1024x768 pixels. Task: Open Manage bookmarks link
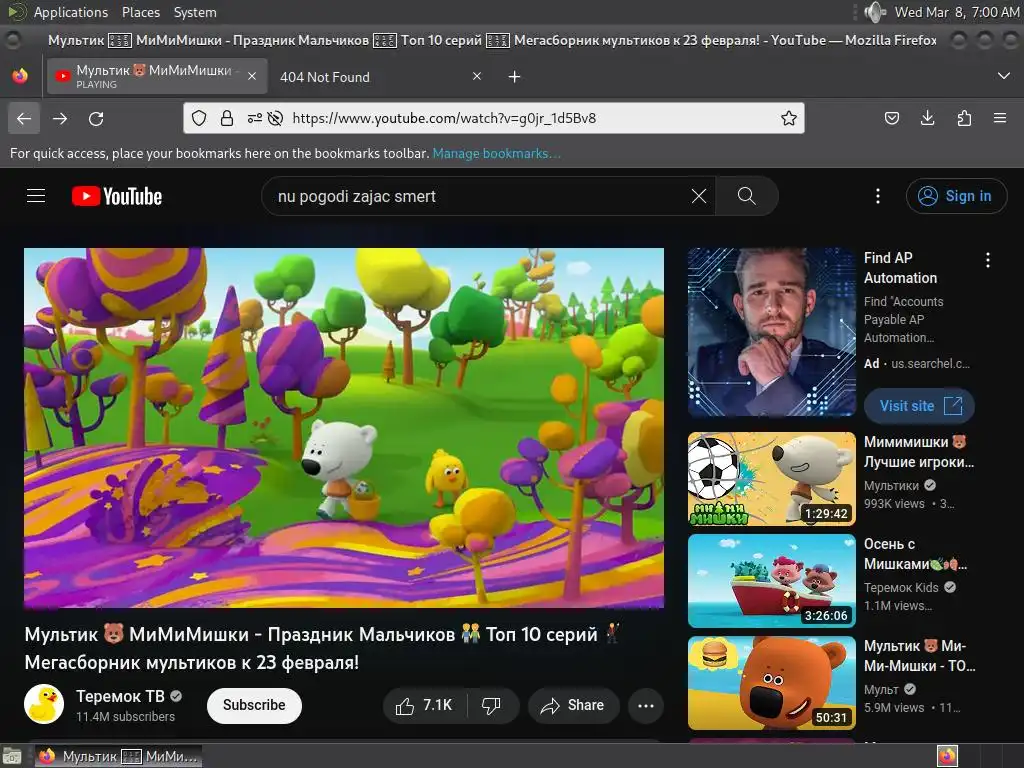(x=496, y=153)
